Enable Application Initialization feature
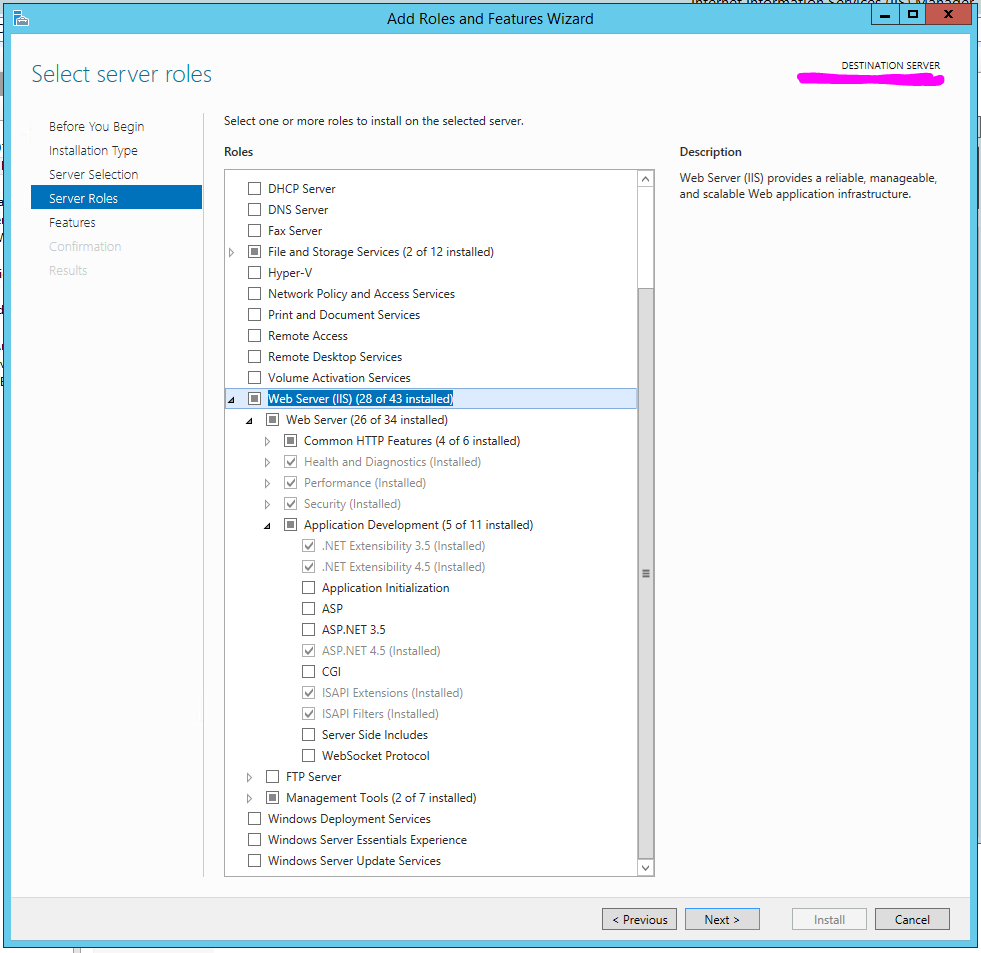This screenshot has width=981, height=953. click(308, 588)
